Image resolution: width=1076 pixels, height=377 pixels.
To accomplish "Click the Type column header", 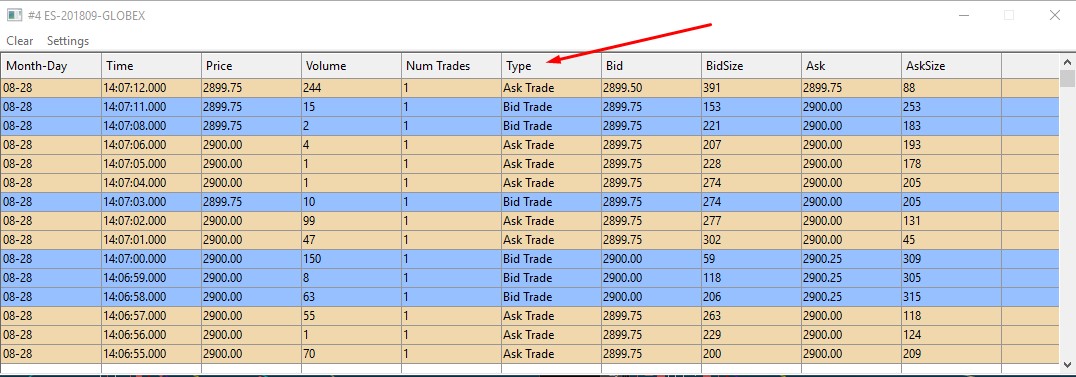I will pyautogui.click(x=552, y=66).
